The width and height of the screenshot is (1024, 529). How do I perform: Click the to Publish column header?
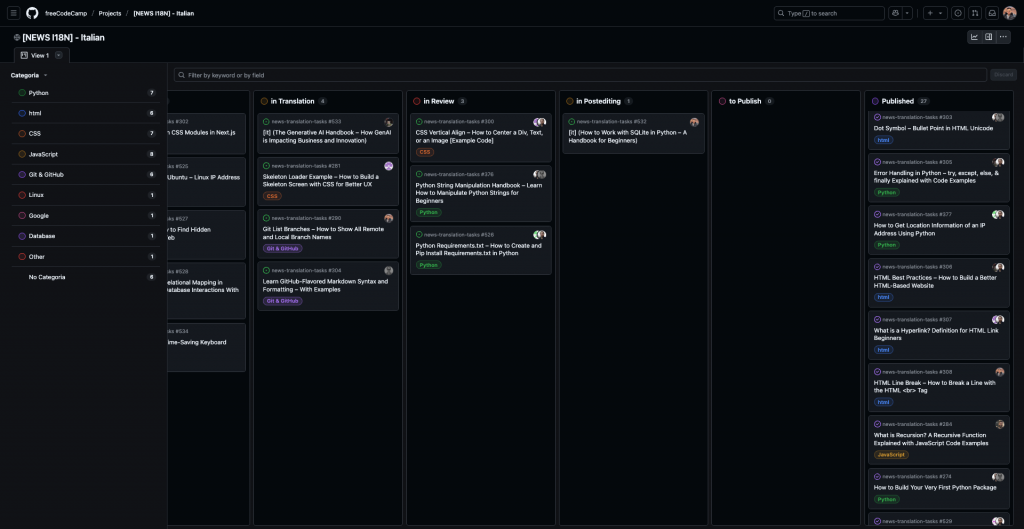pos(745,101)
